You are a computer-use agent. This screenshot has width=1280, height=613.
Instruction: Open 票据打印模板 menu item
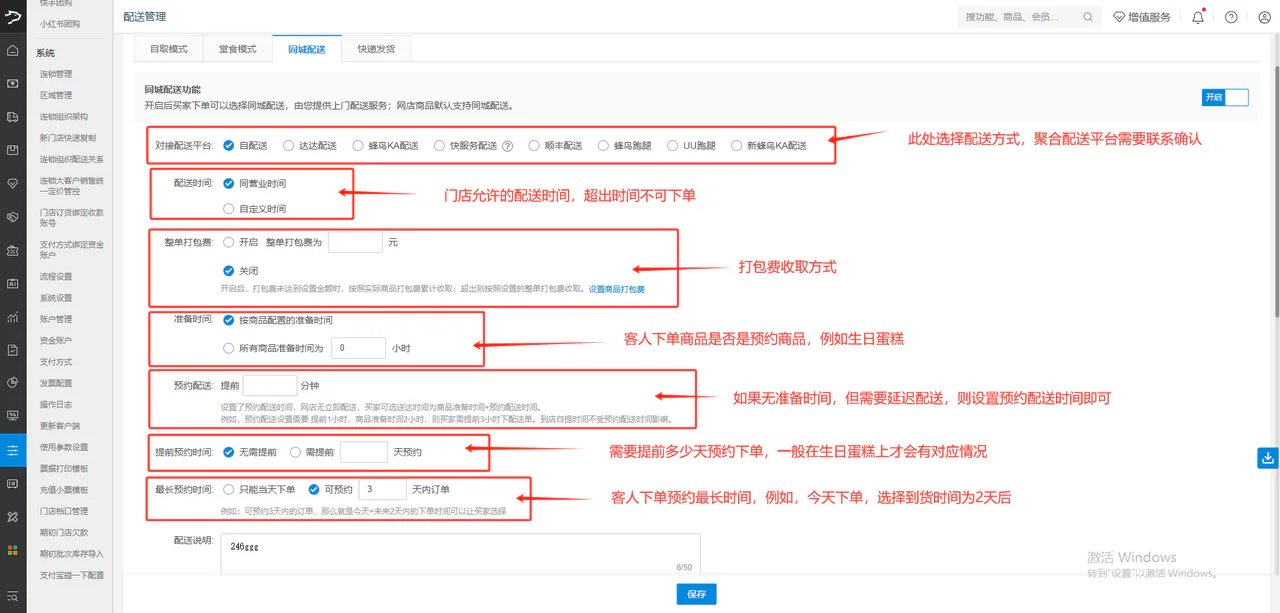(64, 468)
